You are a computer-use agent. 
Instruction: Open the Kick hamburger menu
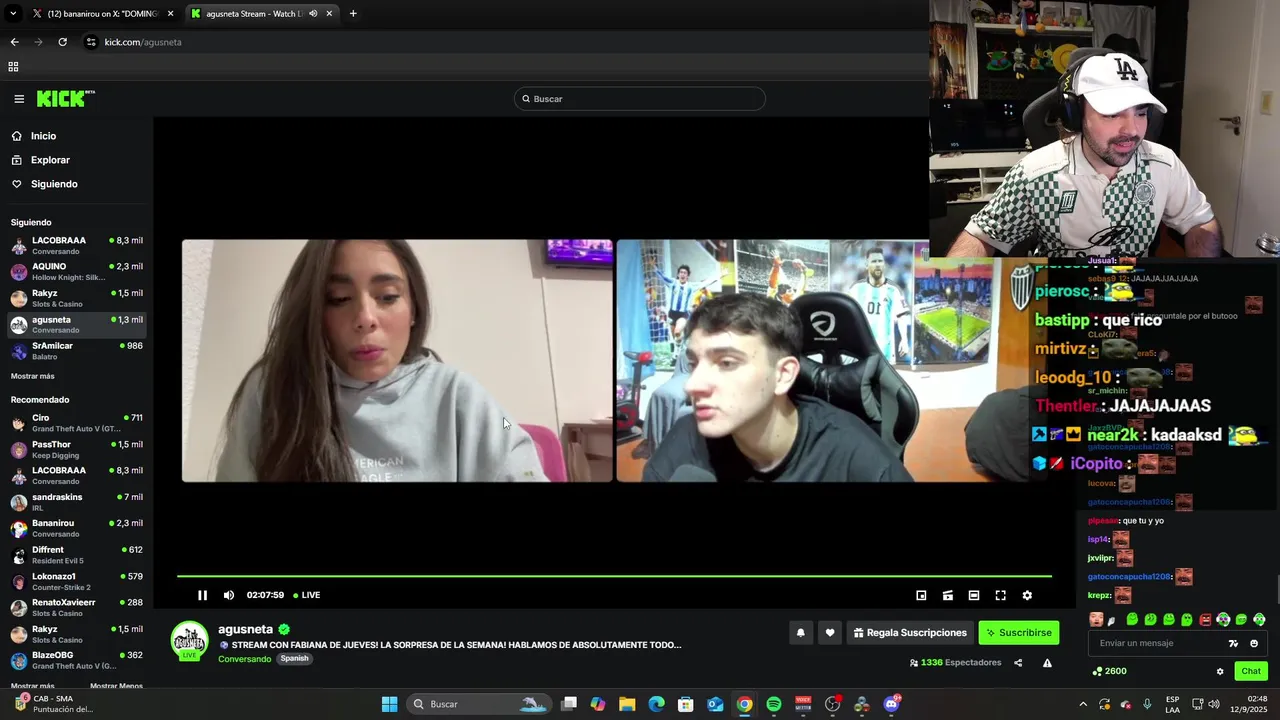(x=19, y=99)
